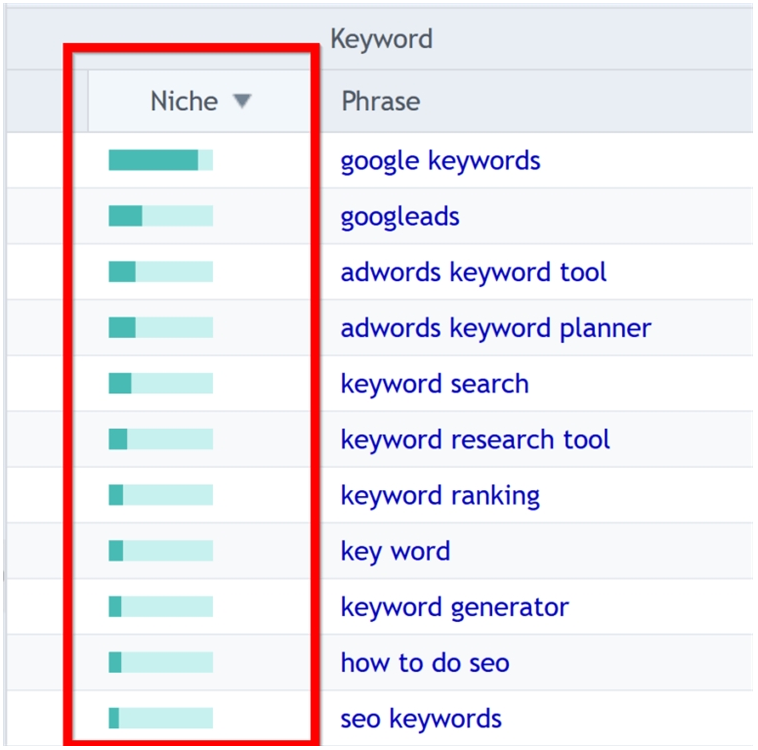The image size is (758, 750).
Task: Open the 'keyword research tool' link
Action: pos(475,440)
